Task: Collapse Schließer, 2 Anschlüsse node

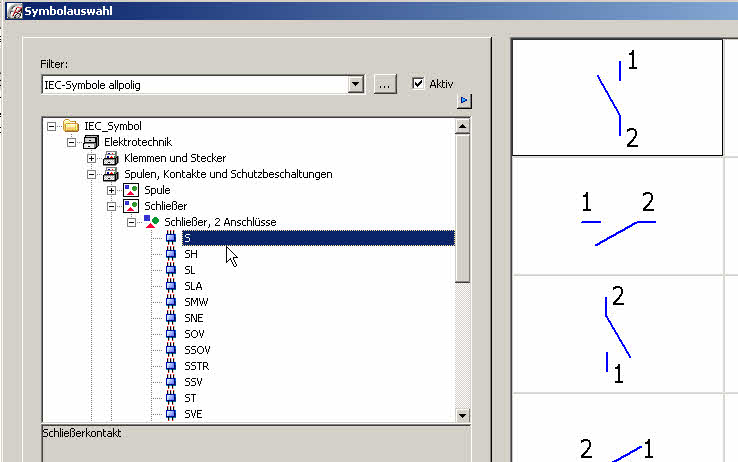Action: coord(131,222)
